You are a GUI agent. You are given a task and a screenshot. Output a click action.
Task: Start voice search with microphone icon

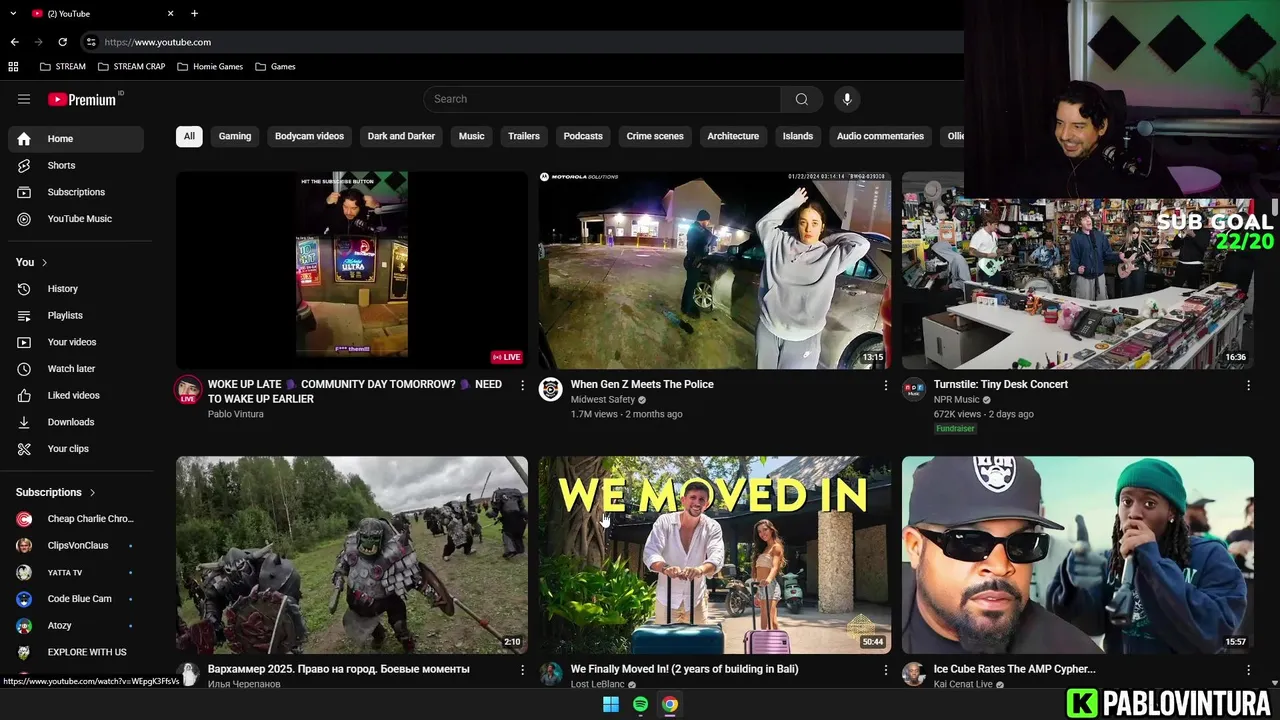click(847, 99)
